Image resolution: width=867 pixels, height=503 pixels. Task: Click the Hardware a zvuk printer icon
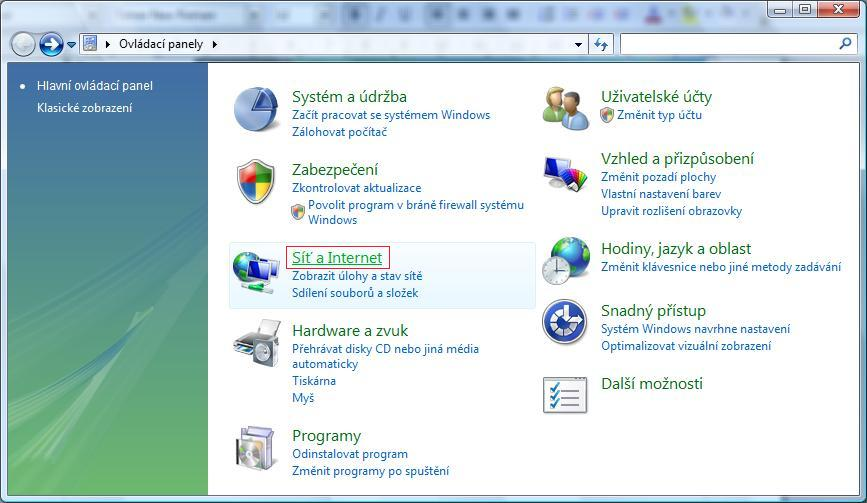(256, 344)
